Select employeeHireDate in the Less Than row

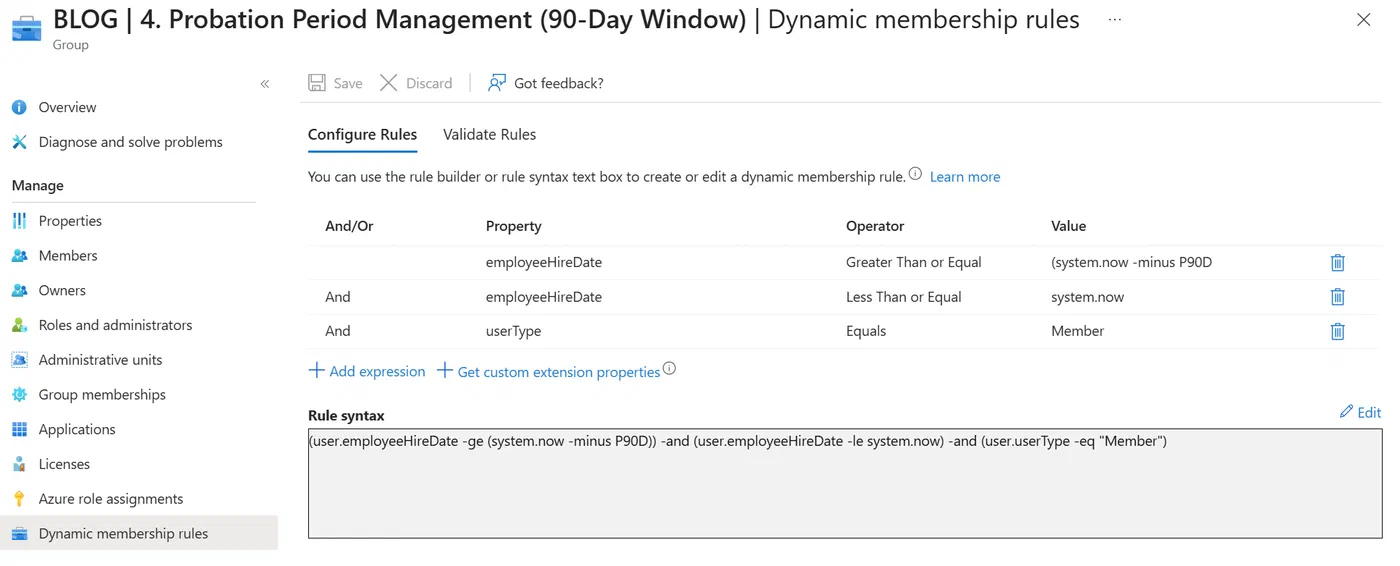click(x=544, y=297)
